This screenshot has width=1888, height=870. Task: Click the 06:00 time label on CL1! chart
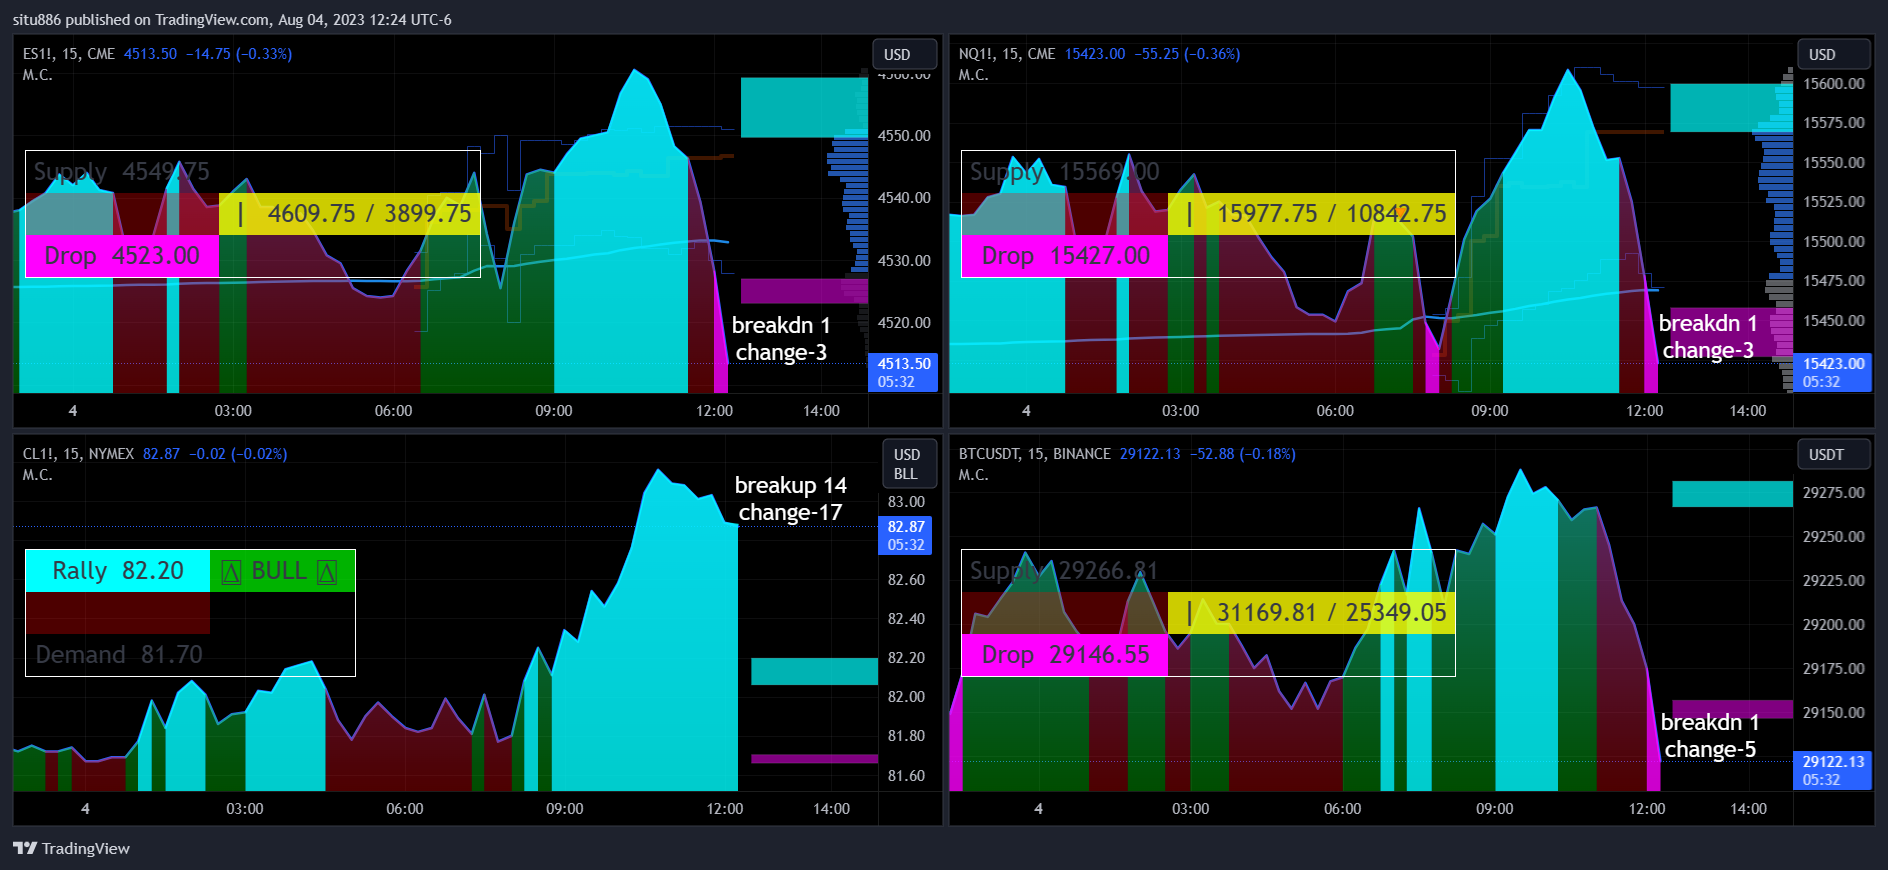click(x=405, y=809)
